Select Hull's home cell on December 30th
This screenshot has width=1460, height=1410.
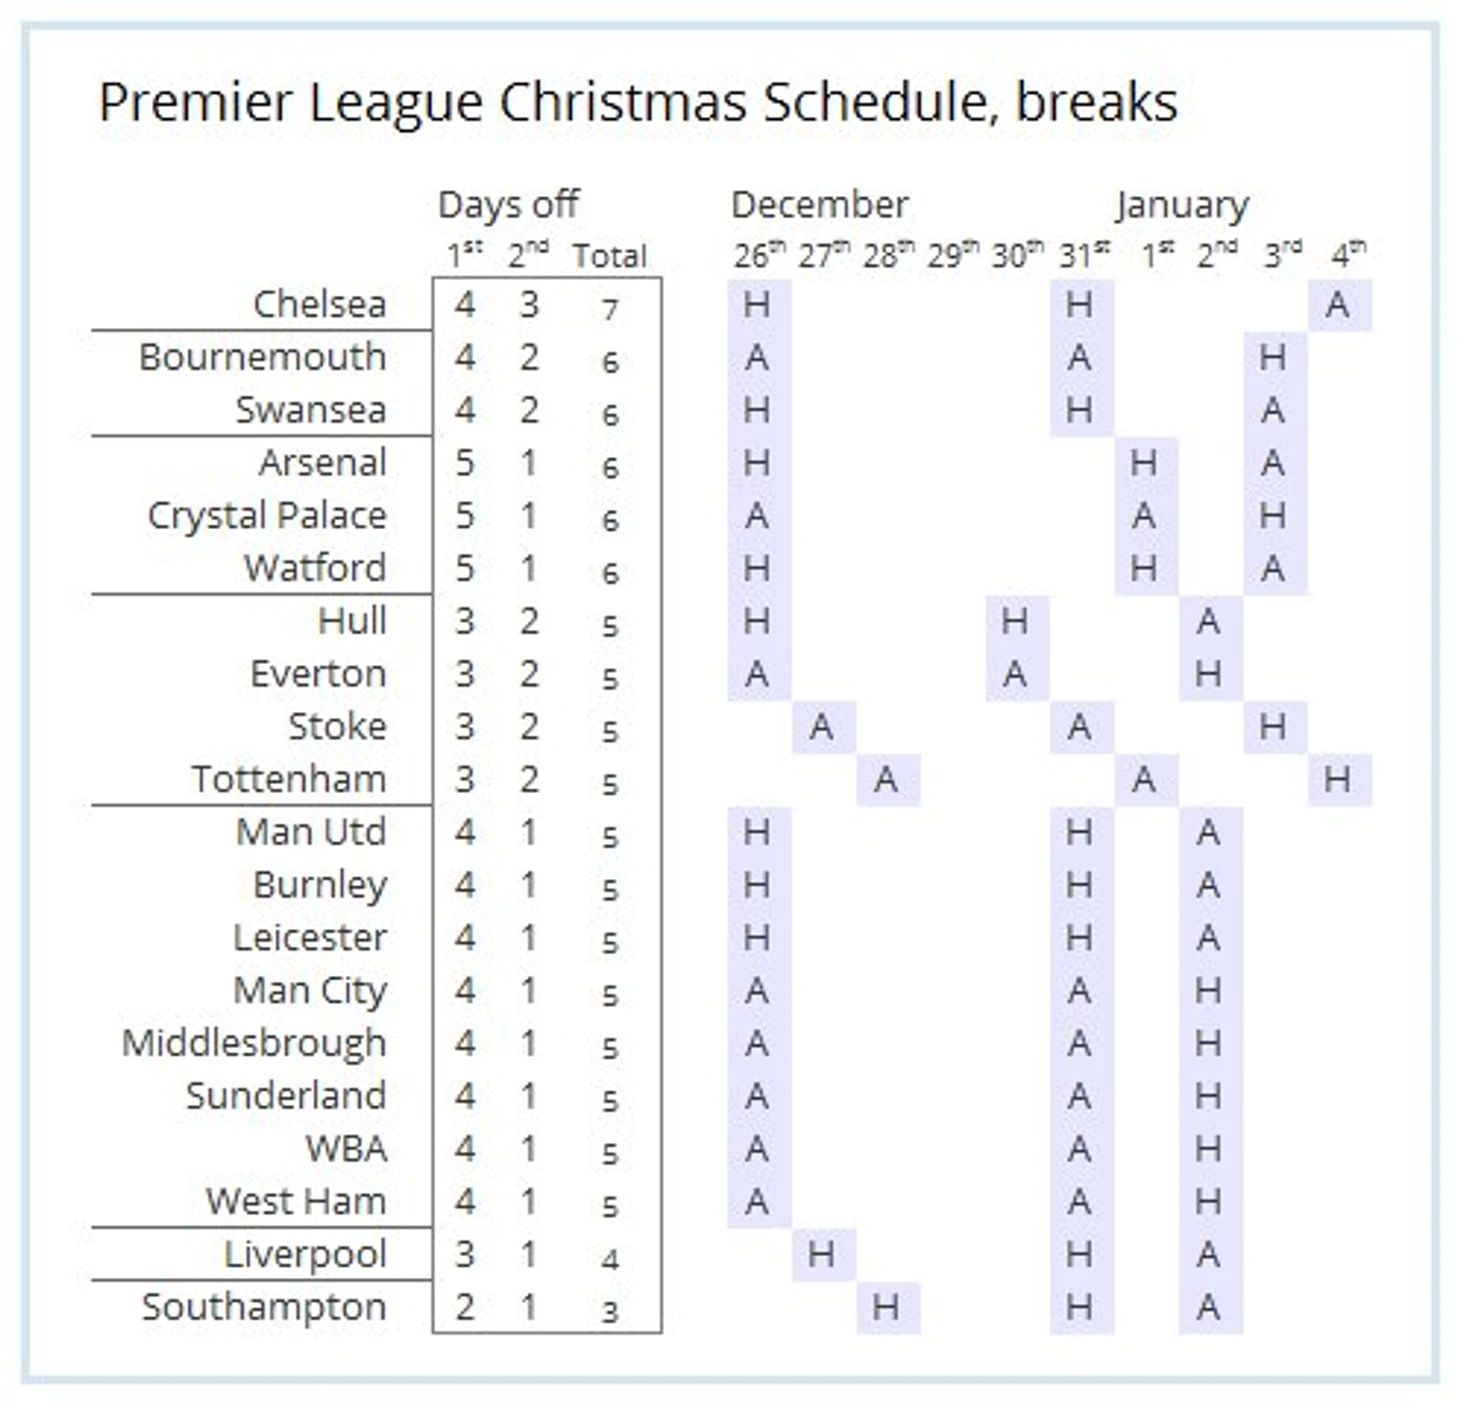point(1015,621)
